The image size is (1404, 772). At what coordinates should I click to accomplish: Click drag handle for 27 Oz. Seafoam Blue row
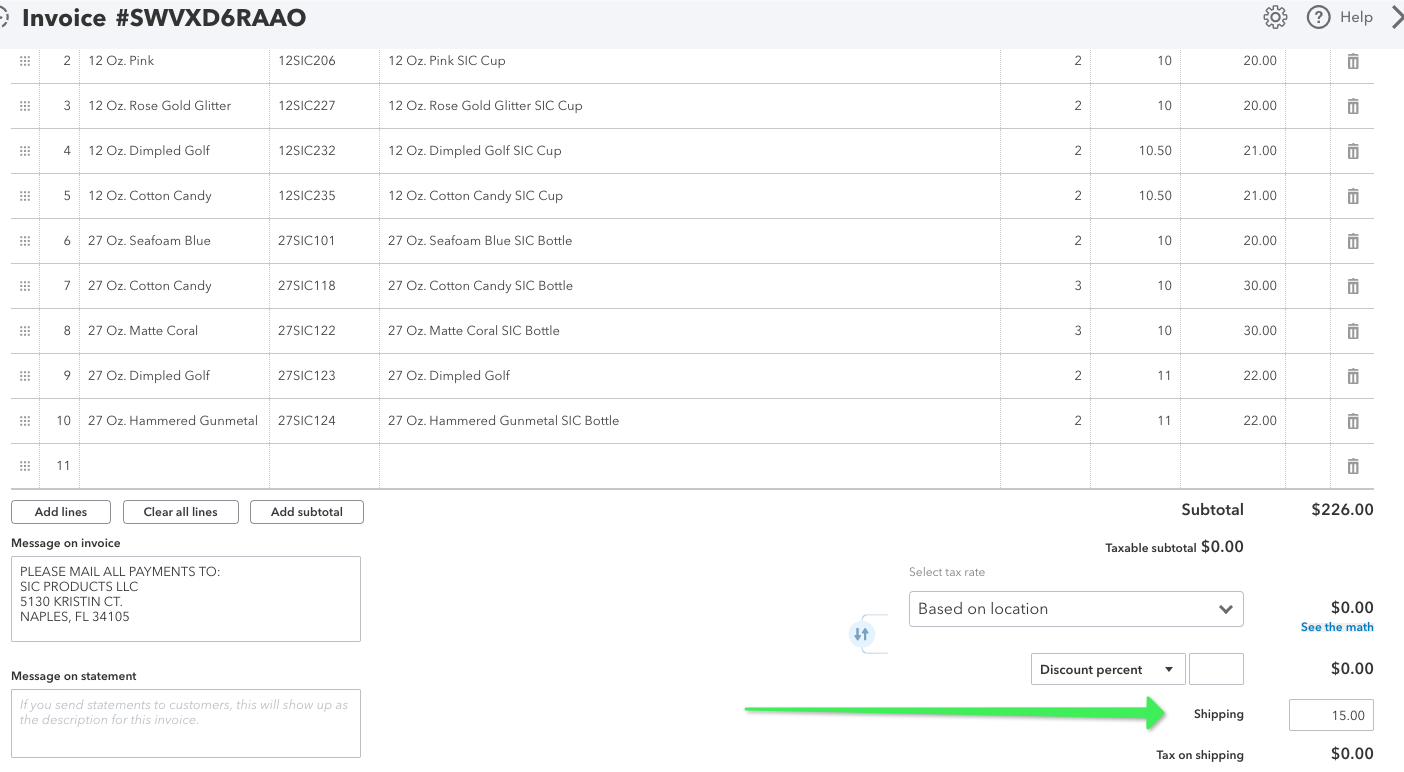pos(24,241)
